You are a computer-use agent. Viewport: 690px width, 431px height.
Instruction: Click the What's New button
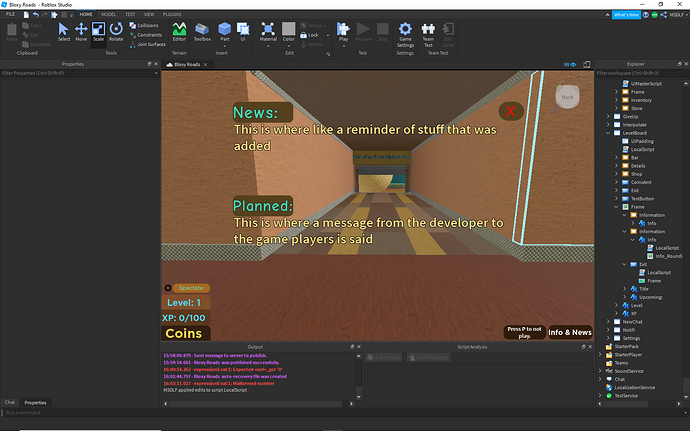point(626,15)
